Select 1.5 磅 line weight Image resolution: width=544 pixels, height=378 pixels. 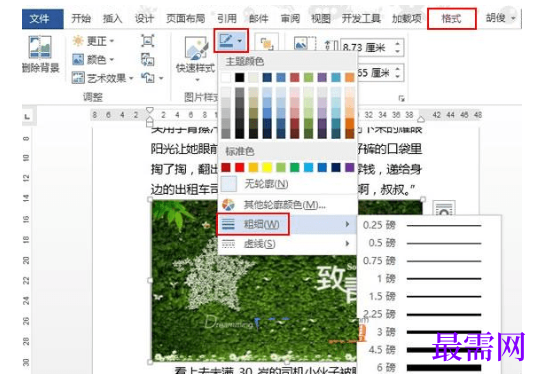tap(429, 297)
